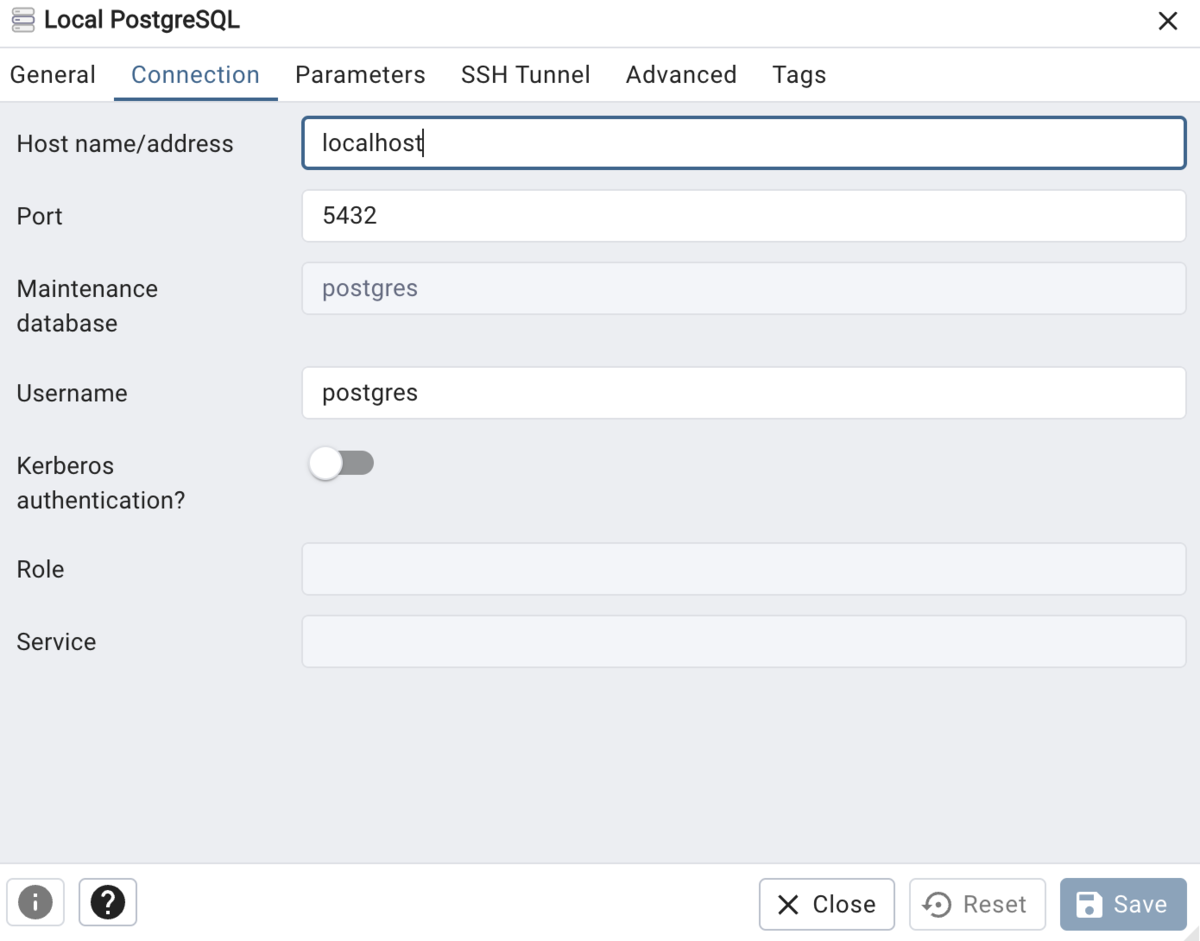Click the Role input field
The height and width of the screenshot is (941, 1200).
click(x=744, y=569)
